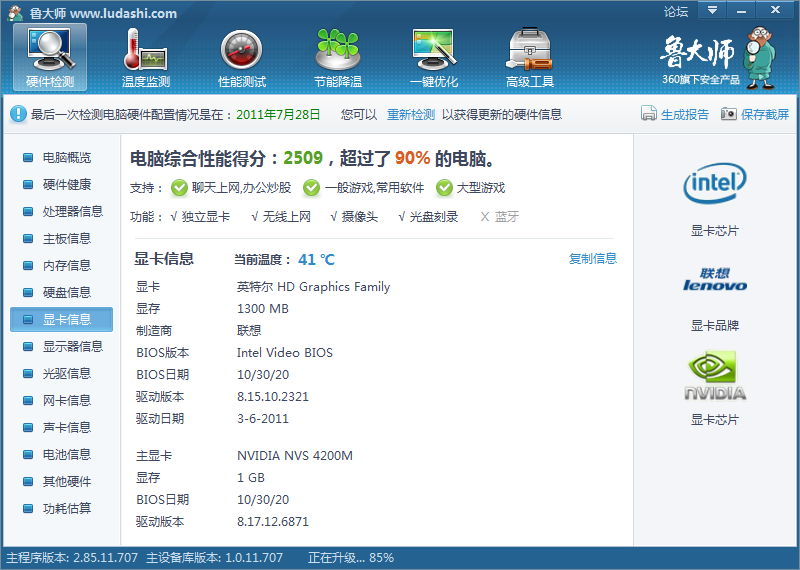Click the Intel 显卡芯片 logo
Screen dimensions: 800x570
coord(714,184)
